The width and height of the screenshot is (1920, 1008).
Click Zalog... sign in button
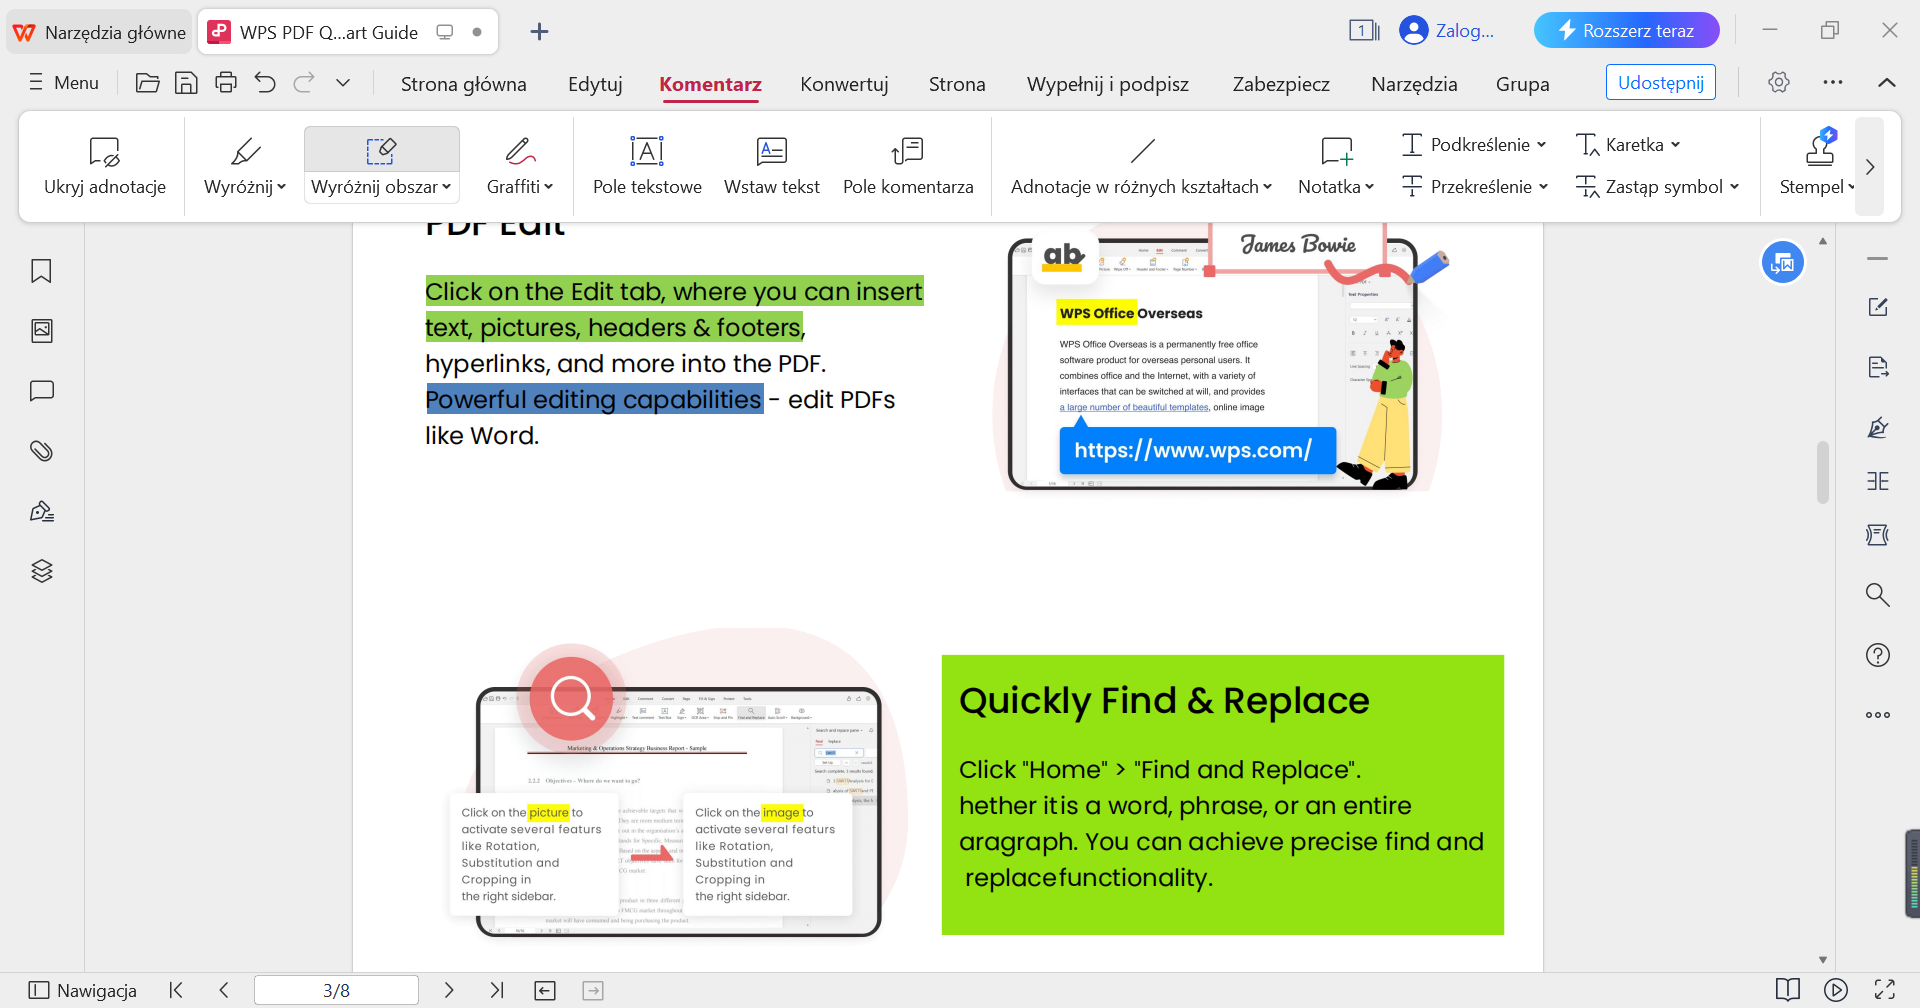click(1447, 30)
